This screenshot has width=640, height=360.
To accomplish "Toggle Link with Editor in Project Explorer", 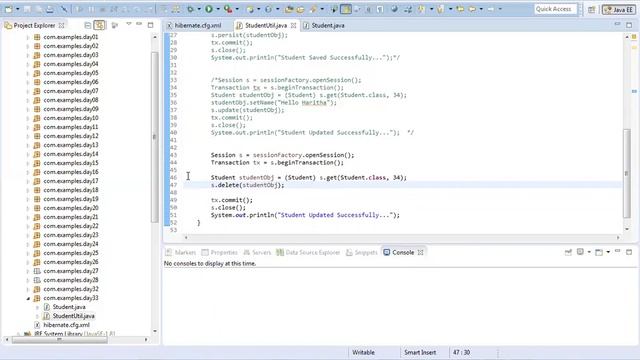I will pos(99,25).
